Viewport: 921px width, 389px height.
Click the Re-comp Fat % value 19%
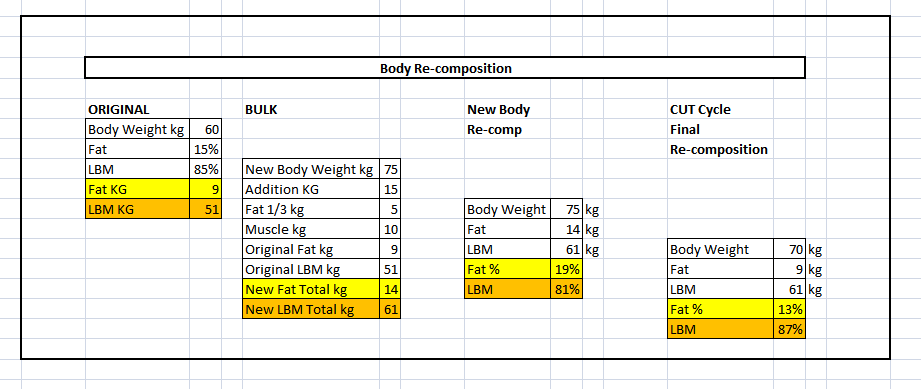(567, 269)
